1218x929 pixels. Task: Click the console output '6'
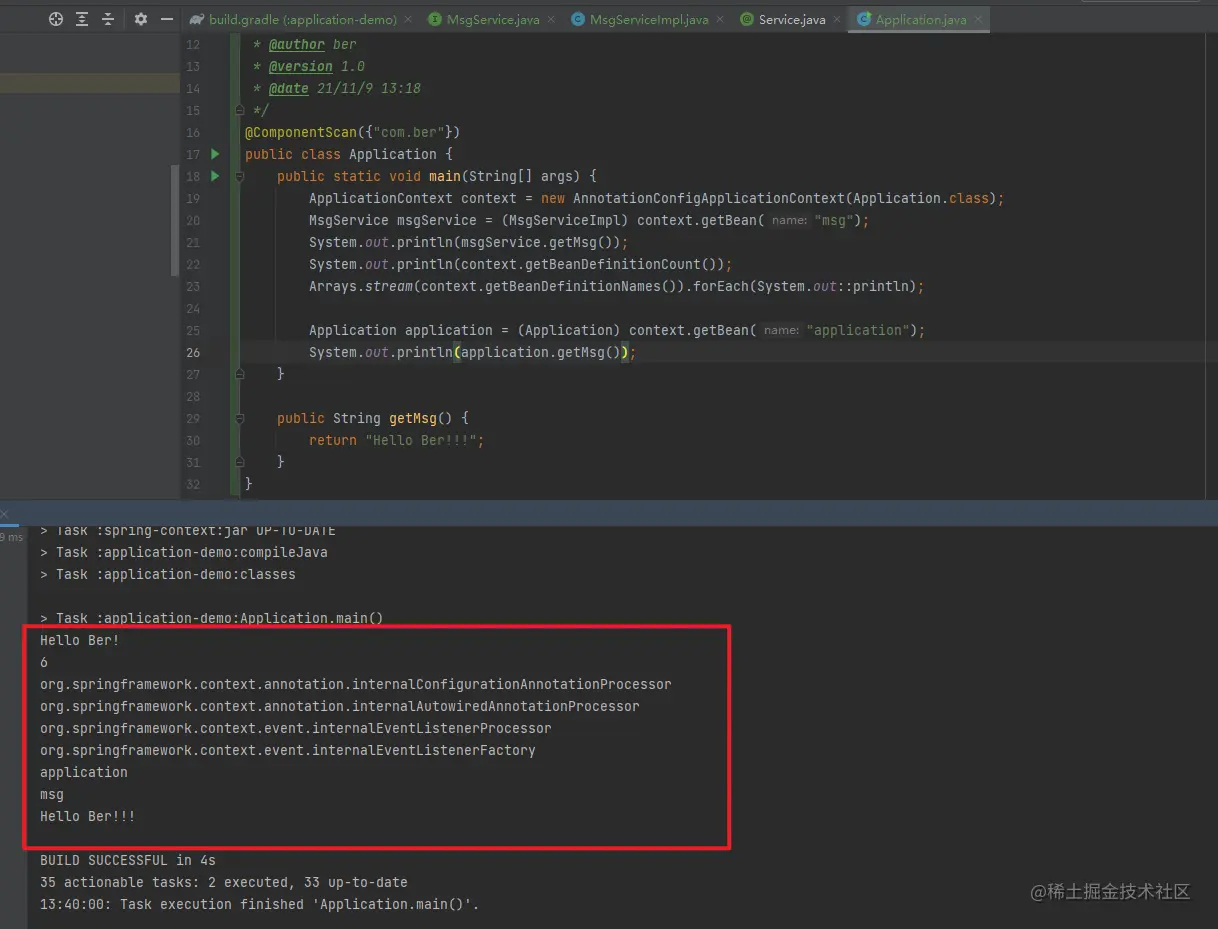click(x=44, y=662)
